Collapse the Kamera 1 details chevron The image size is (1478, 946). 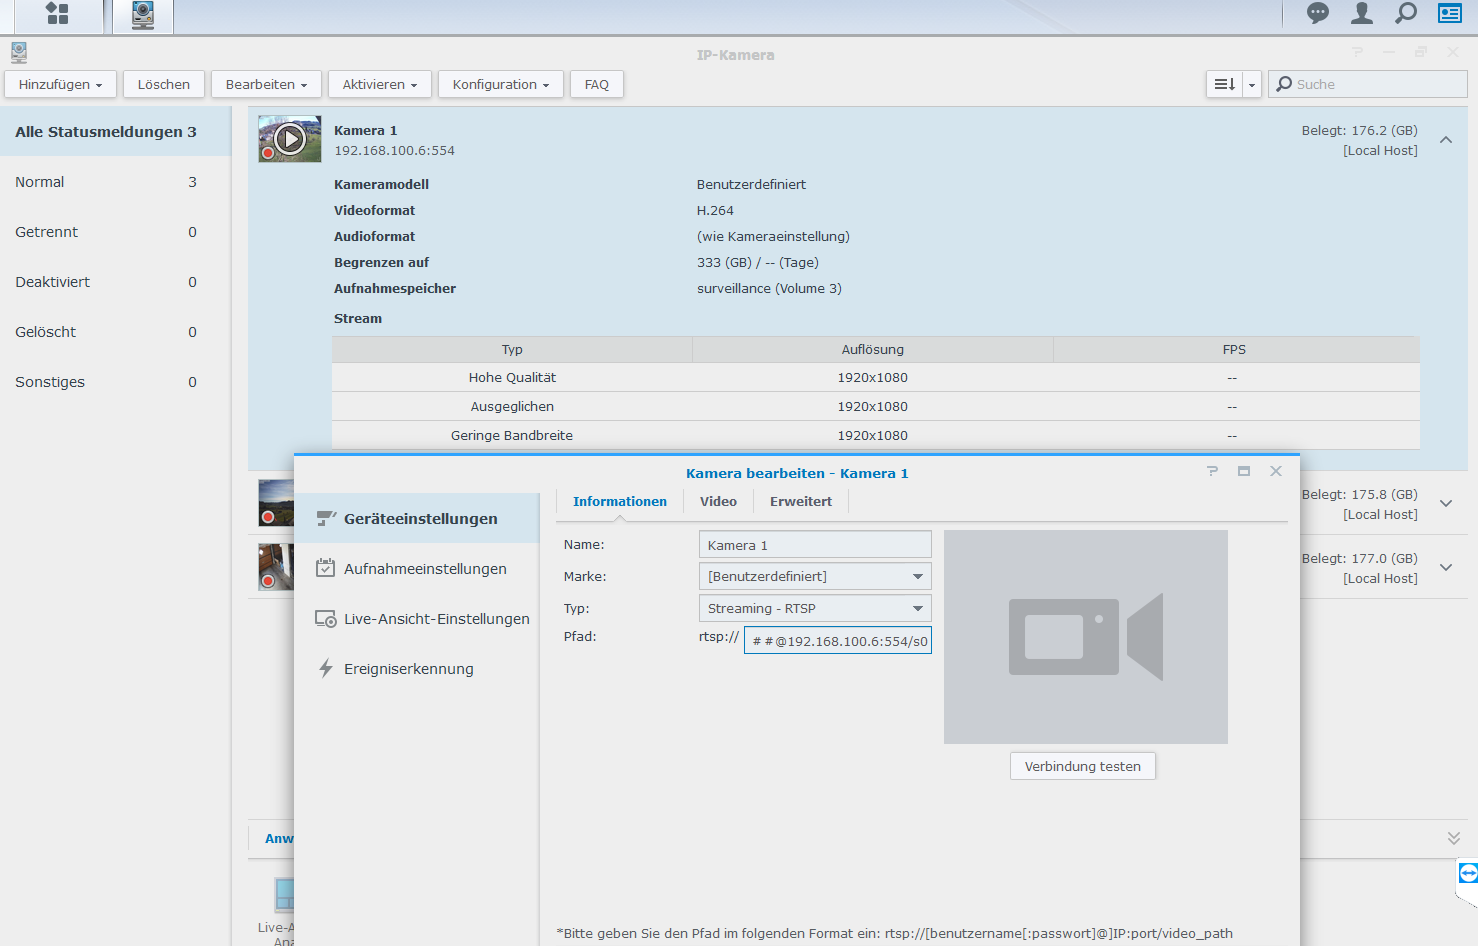point(1446,140)
